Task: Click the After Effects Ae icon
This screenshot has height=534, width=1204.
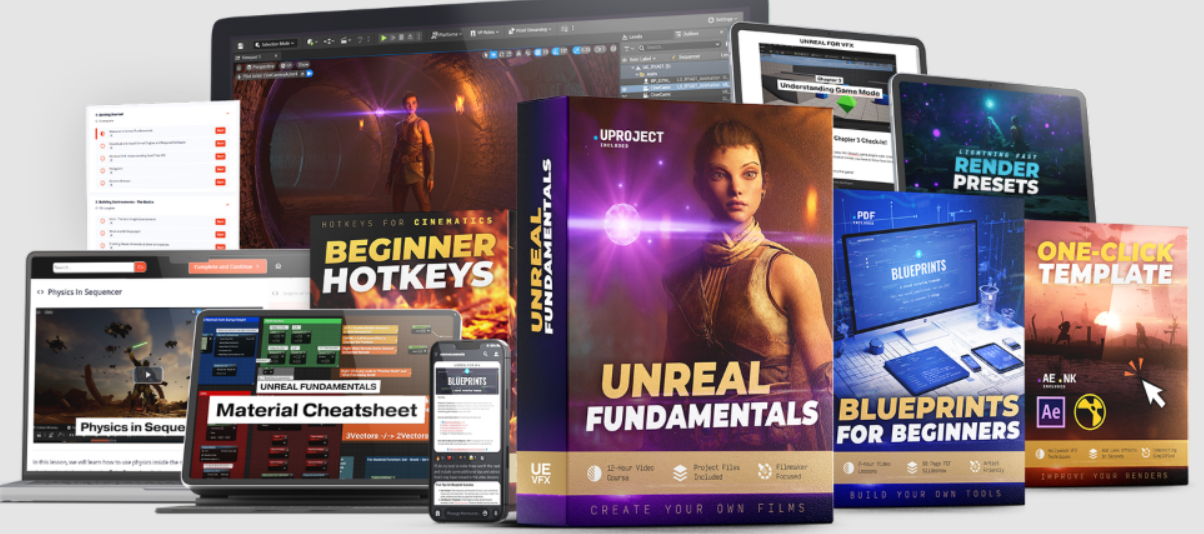Action: (x=1051, y=410)
